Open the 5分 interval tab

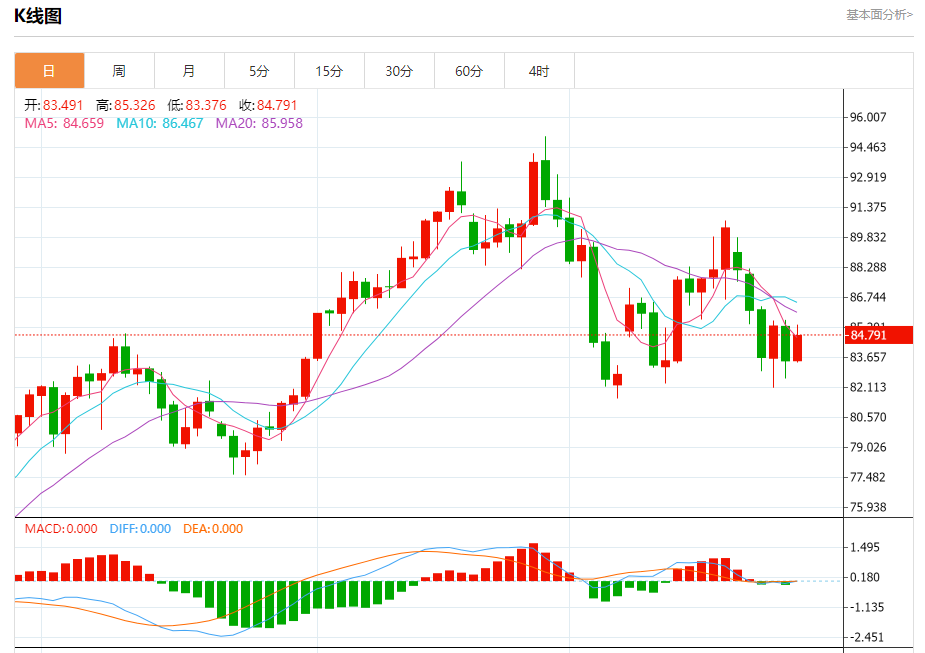pyautogui.click(x=259, y=71)
